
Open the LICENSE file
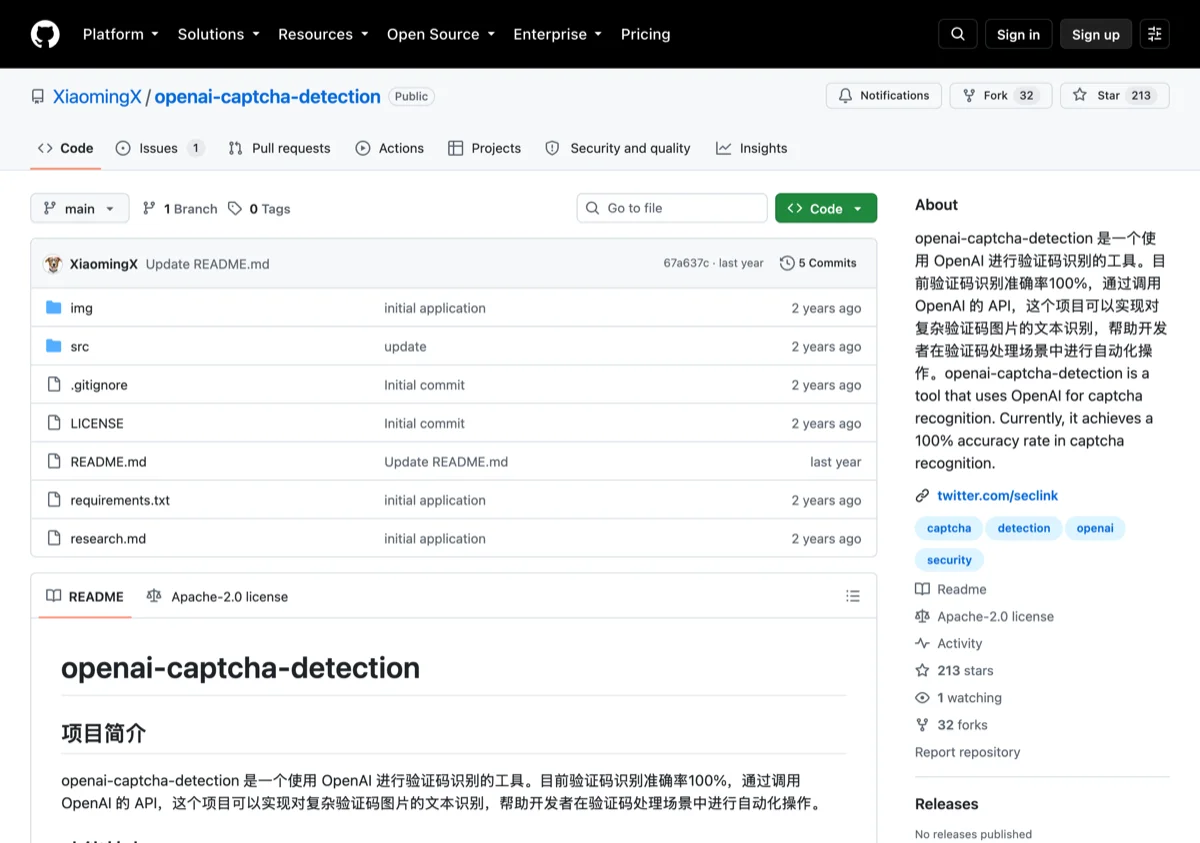point(97,423)
